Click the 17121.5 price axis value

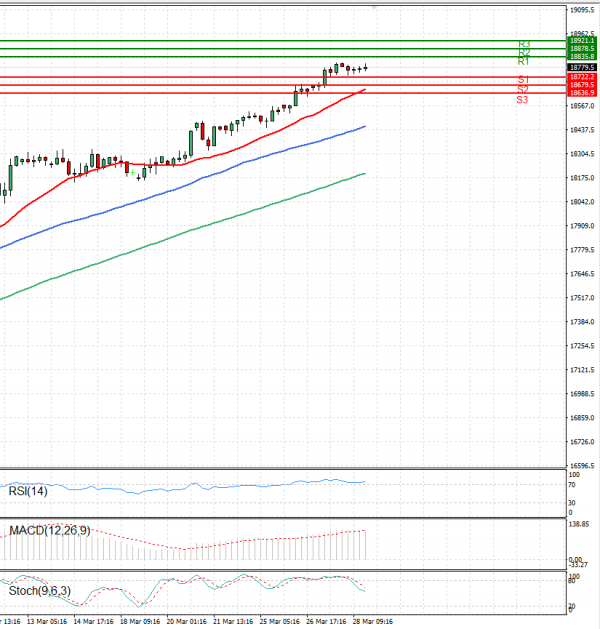tap(582, 370)
